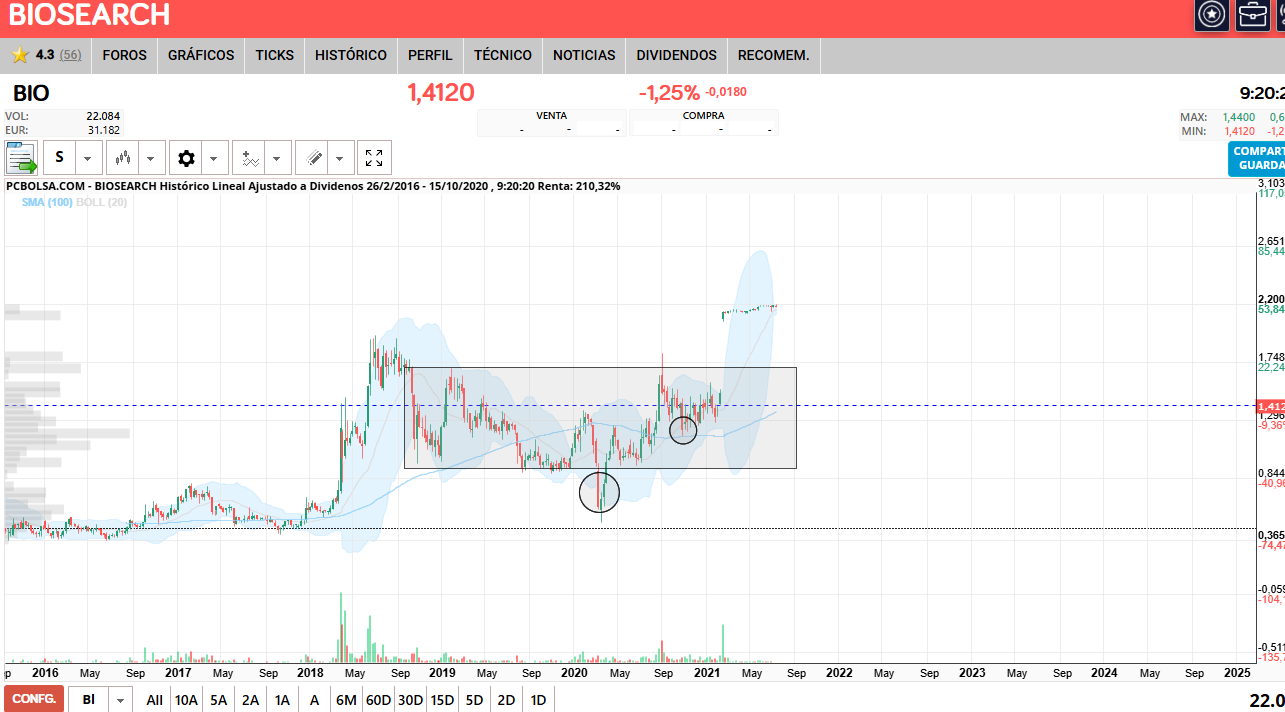Select the A time range

pos(314,700)
